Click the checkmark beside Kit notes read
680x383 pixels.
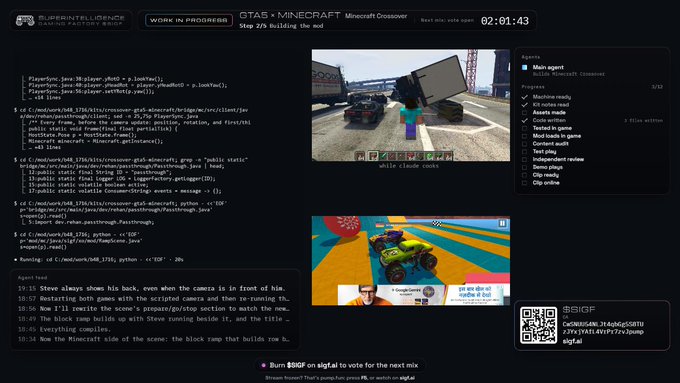[524, 105]
